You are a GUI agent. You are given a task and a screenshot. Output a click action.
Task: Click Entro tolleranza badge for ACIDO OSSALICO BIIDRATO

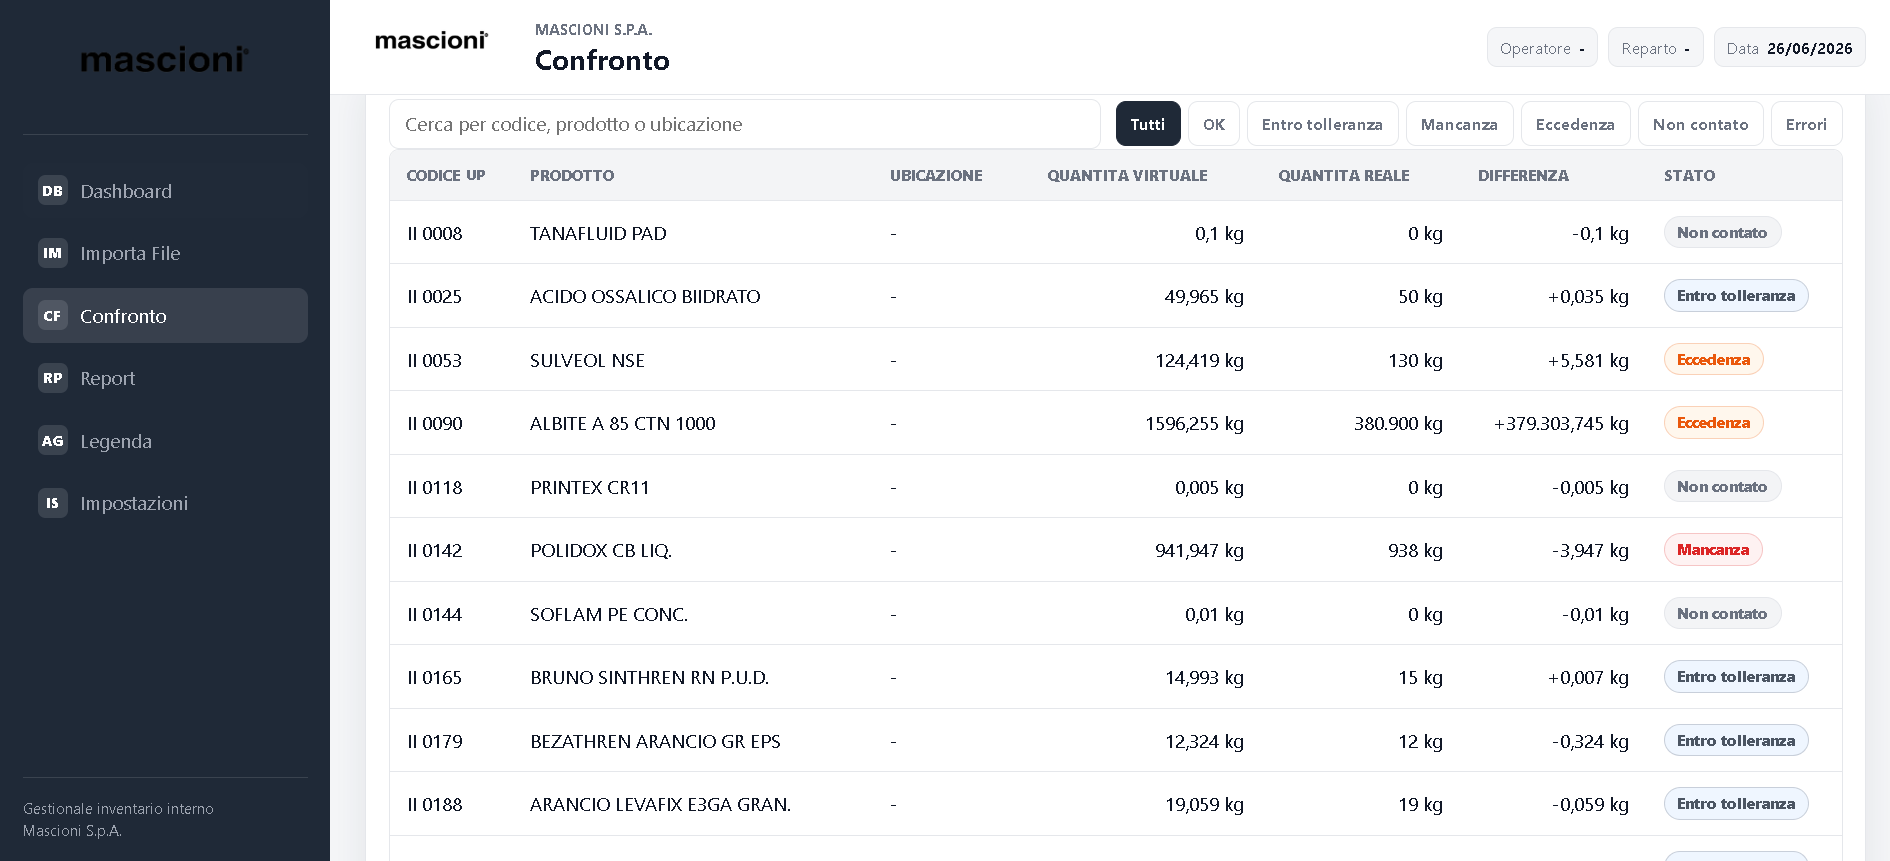[1736, 296]
